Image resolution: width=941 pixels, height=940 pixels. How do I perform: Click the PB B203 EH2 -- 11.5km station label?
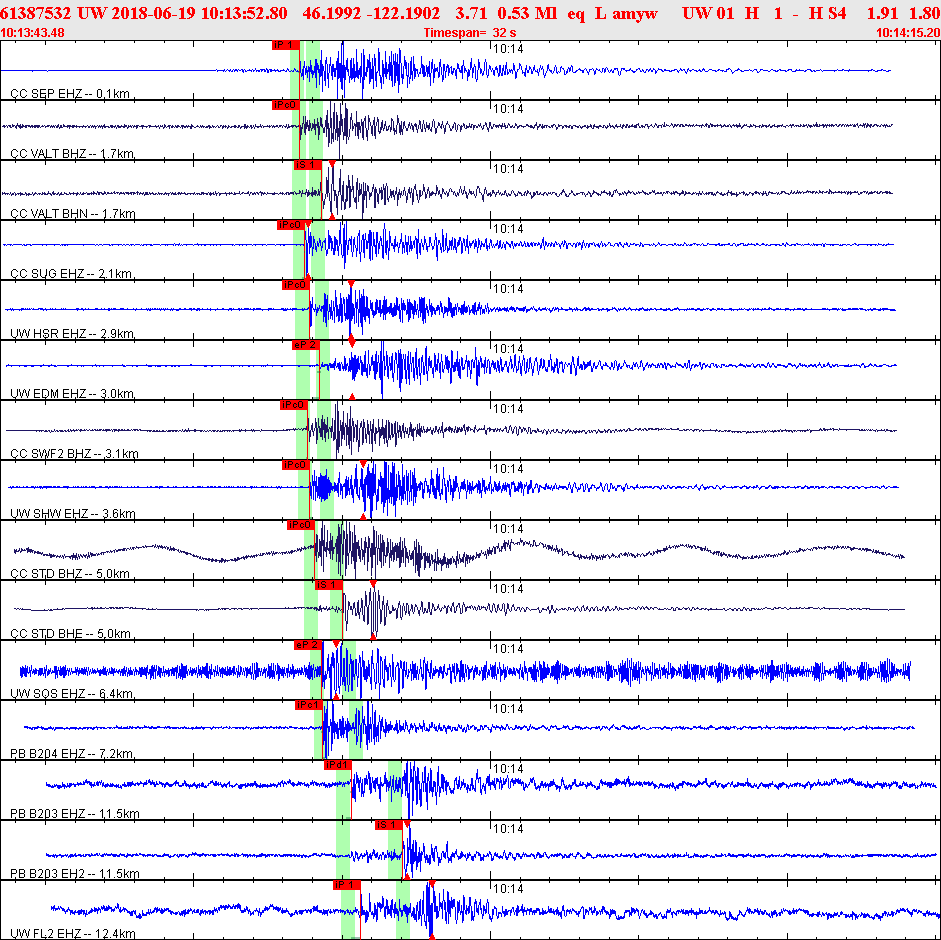coord(74,874)
